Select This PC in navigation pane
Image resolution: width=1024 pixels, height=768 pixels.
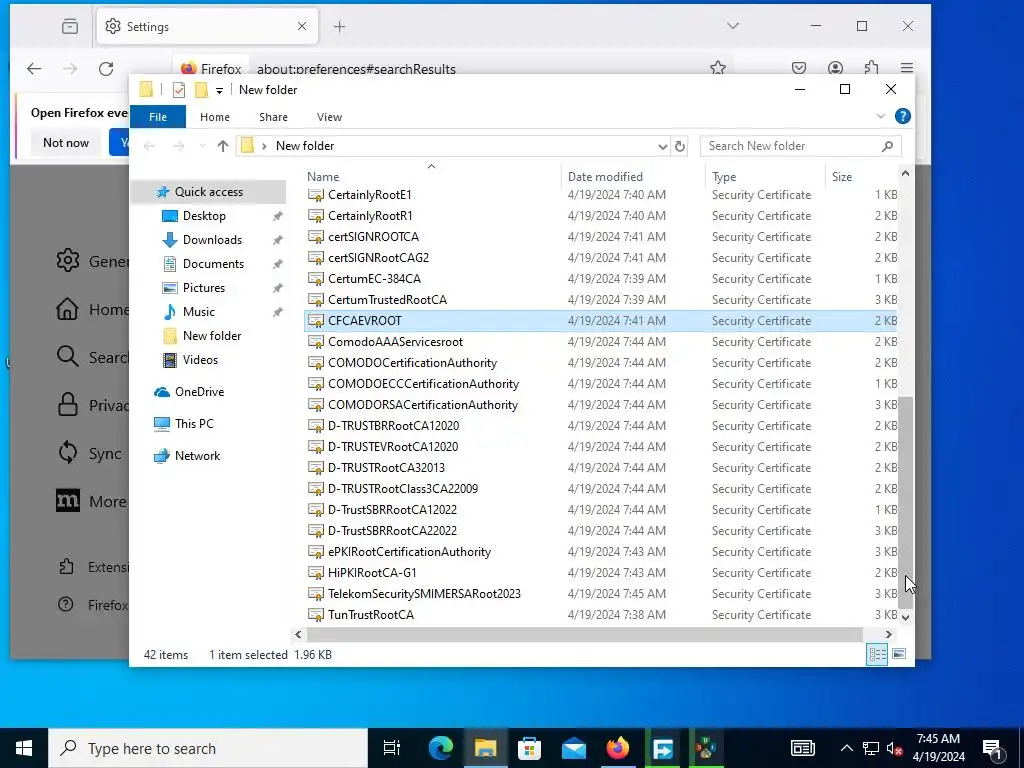(x=194, y=424)
